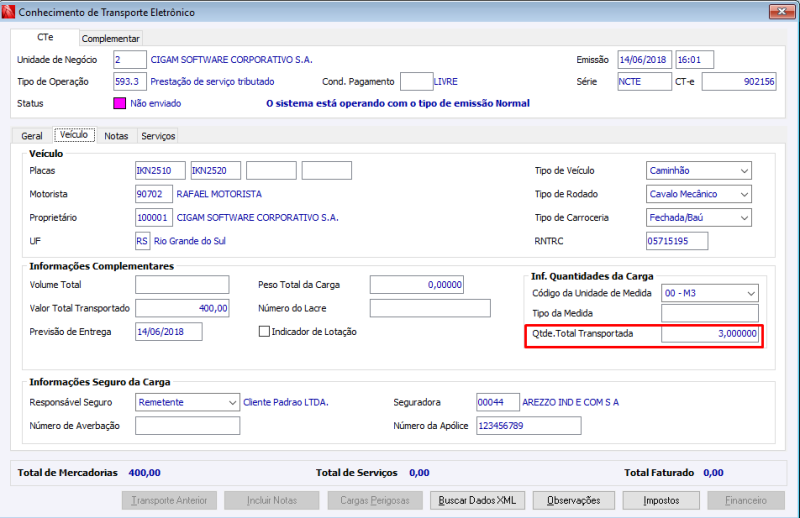Open the Tipo de Rodado dropdown

coord(698,194)
